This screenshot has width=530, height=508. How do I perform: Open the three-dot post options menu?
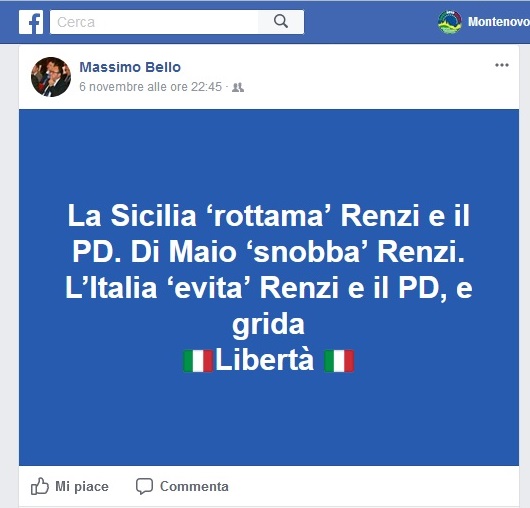point(502,65)
